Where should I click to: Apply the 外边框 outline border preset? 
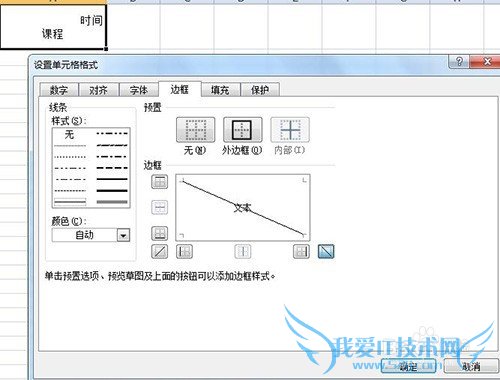click(x=242, y=130)
